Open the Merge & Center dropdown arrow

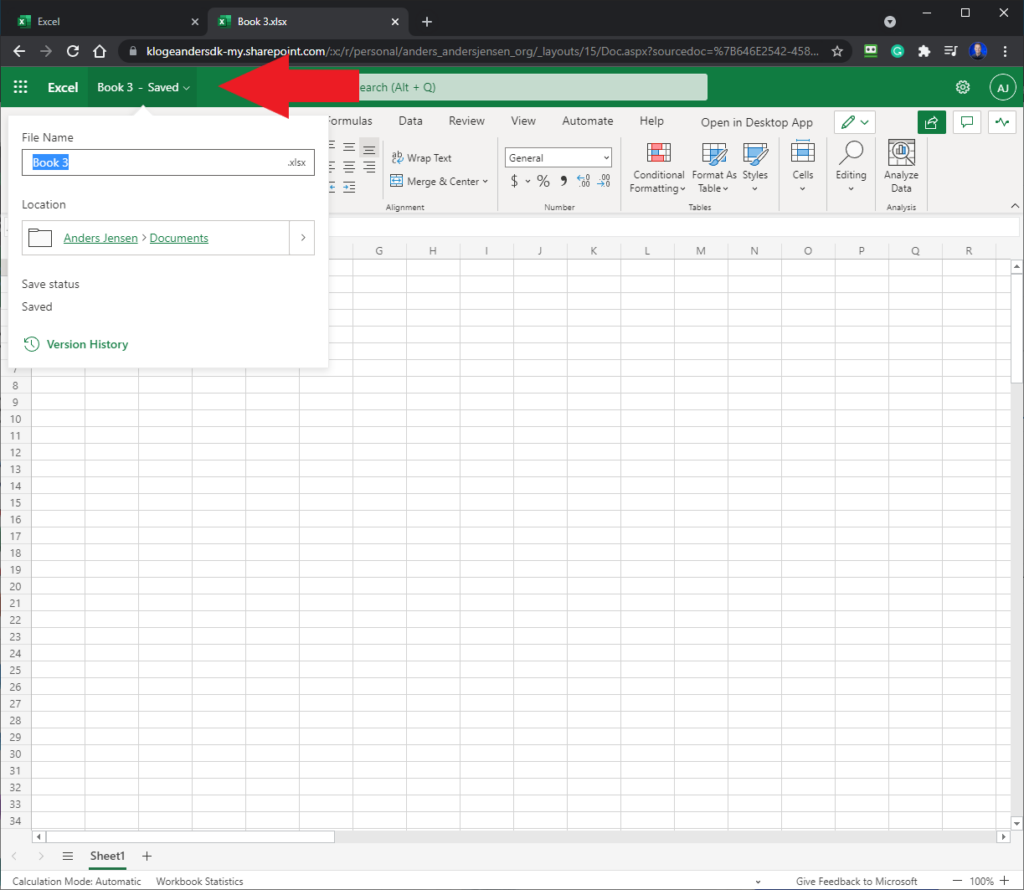point(485,182)
